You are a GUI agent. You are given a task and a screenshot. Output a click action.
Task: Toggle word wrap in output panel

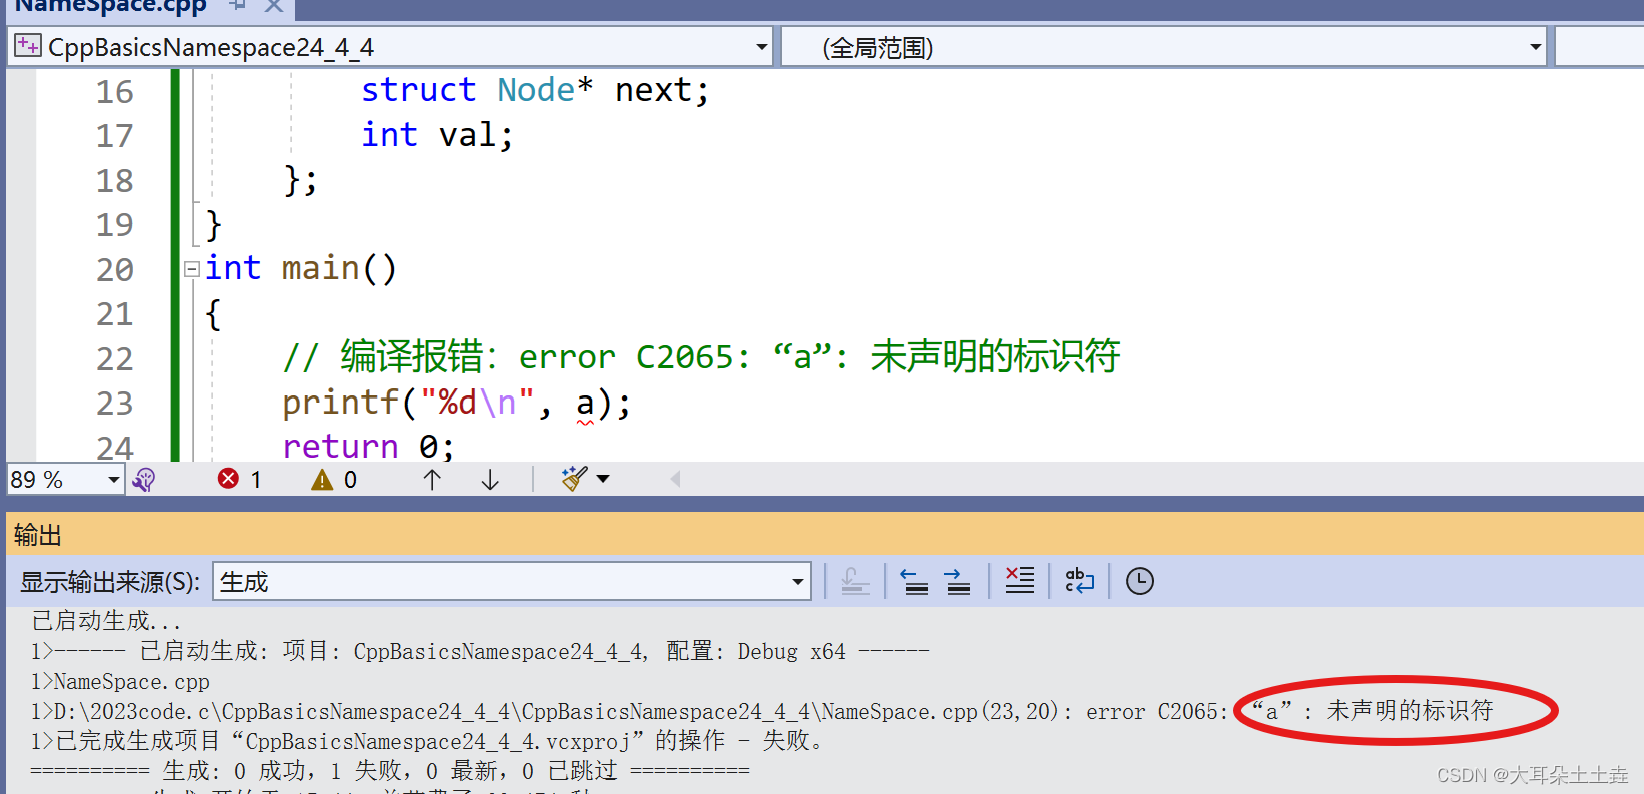click(x=1080, y=580)
